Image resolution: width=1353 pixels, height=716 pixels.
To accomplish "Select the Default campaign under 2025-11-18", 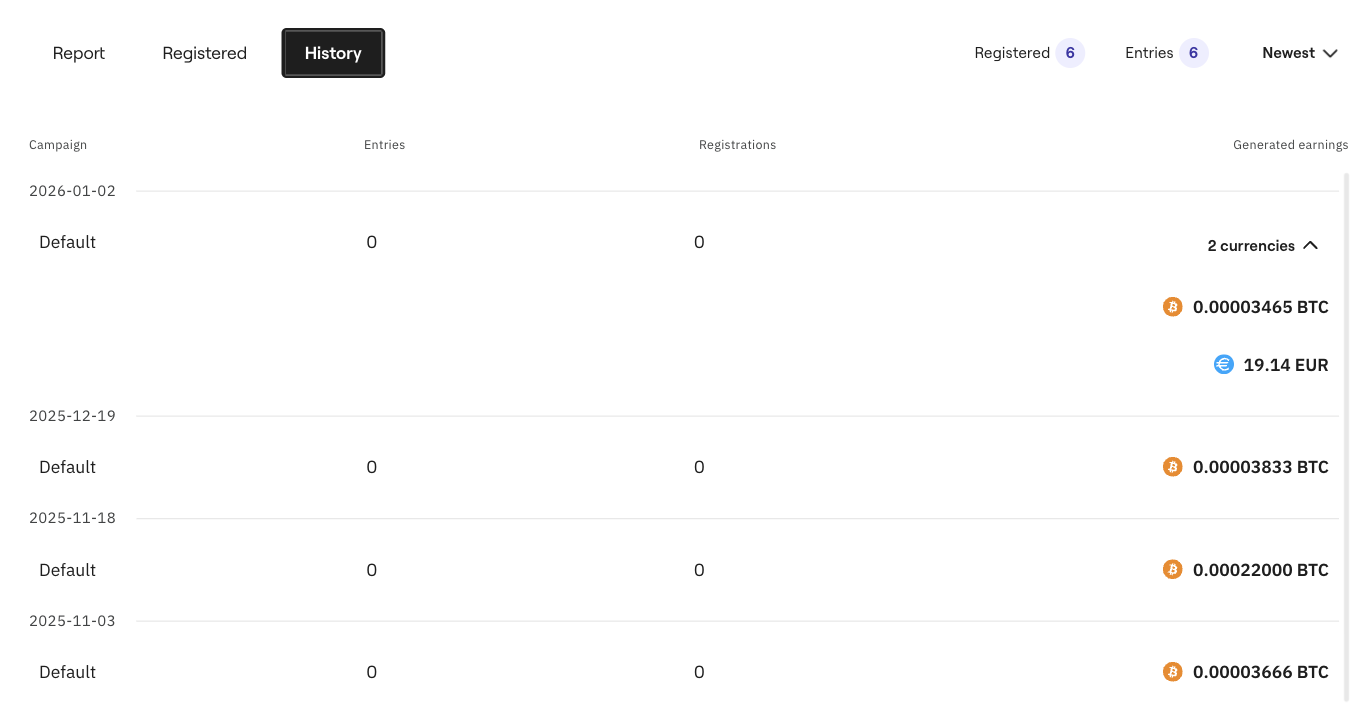I will click(67, 570).
